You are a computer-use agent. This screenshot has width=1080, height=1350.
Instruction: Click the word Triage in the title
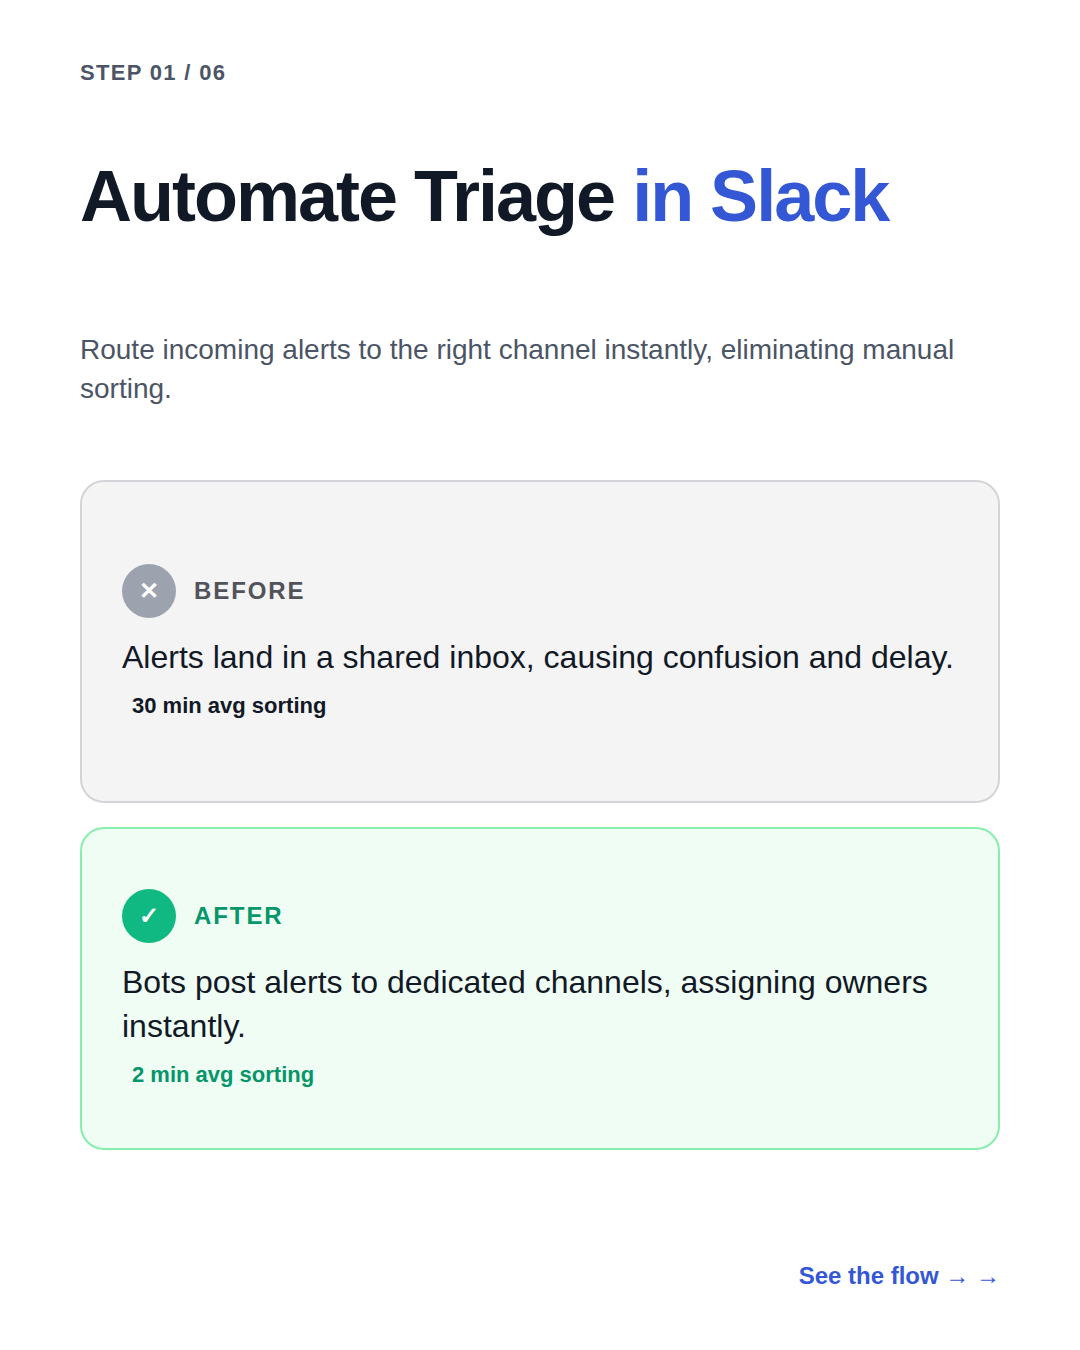coord(514,196)
